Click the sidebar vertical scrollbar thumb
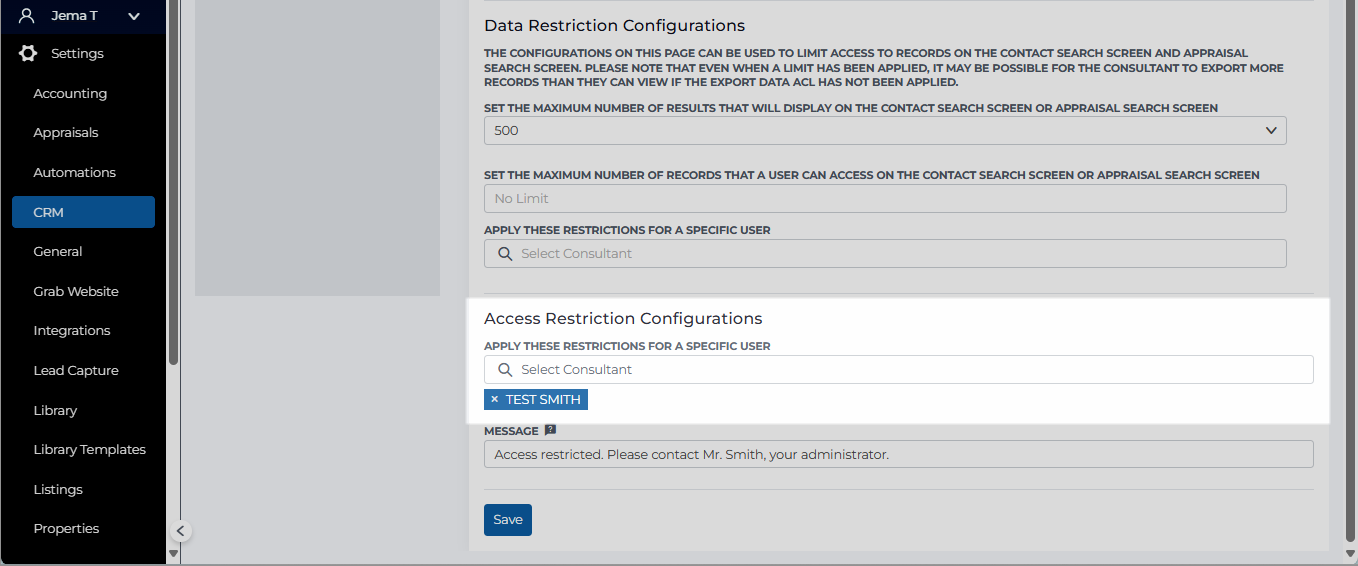 173,180
